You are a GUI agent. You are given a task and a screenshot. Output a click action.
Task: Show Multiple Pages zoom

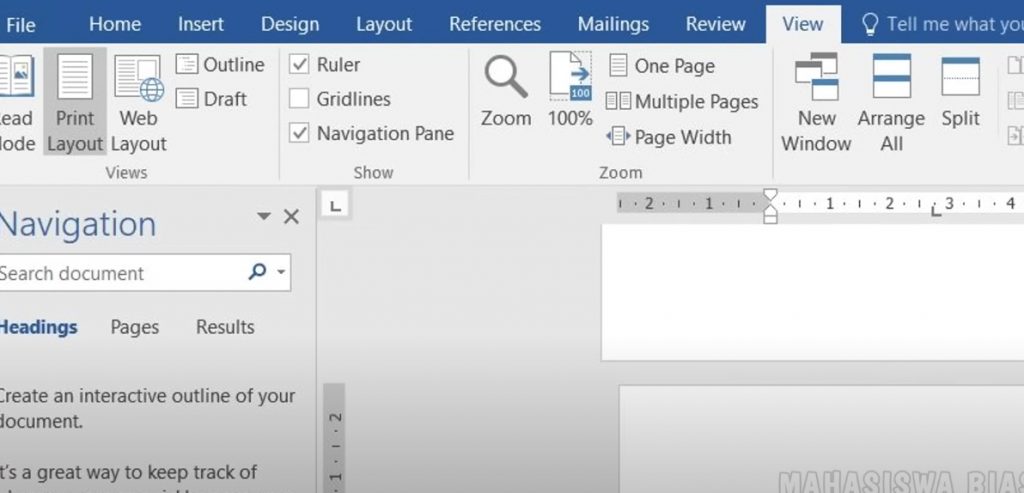(x=682, y=101)
